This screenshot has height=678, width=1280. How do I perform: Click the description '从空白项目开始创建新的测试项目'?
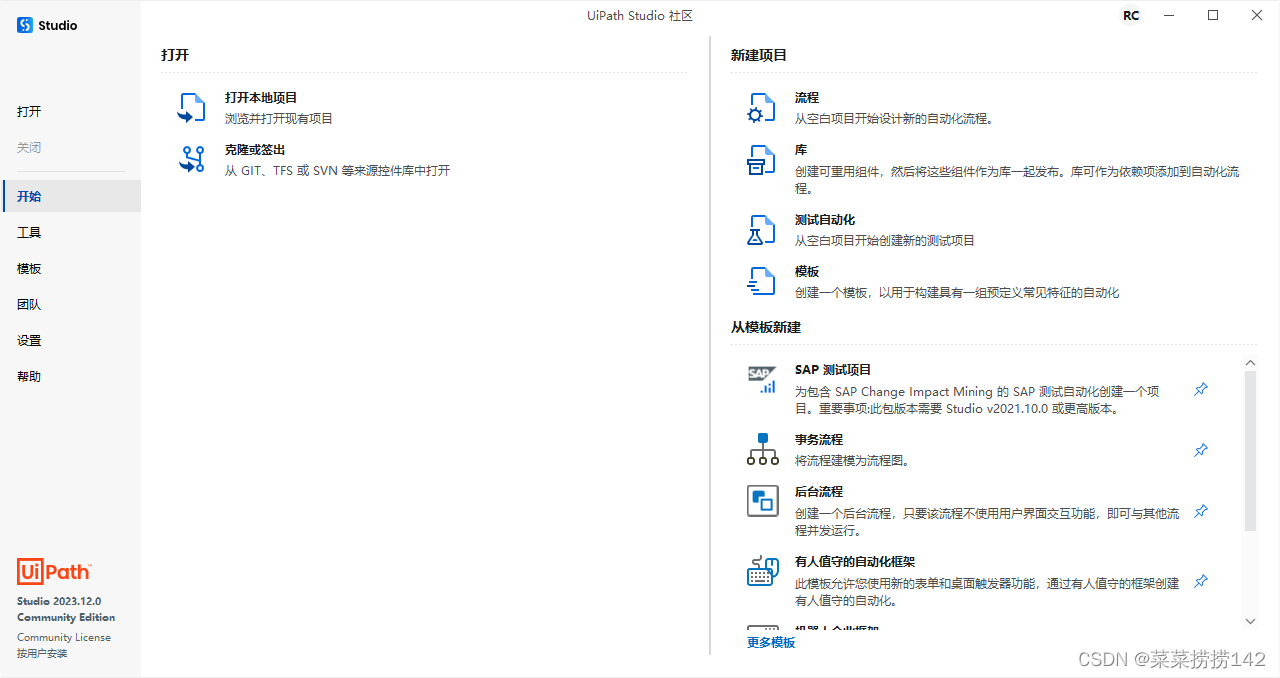885,241
